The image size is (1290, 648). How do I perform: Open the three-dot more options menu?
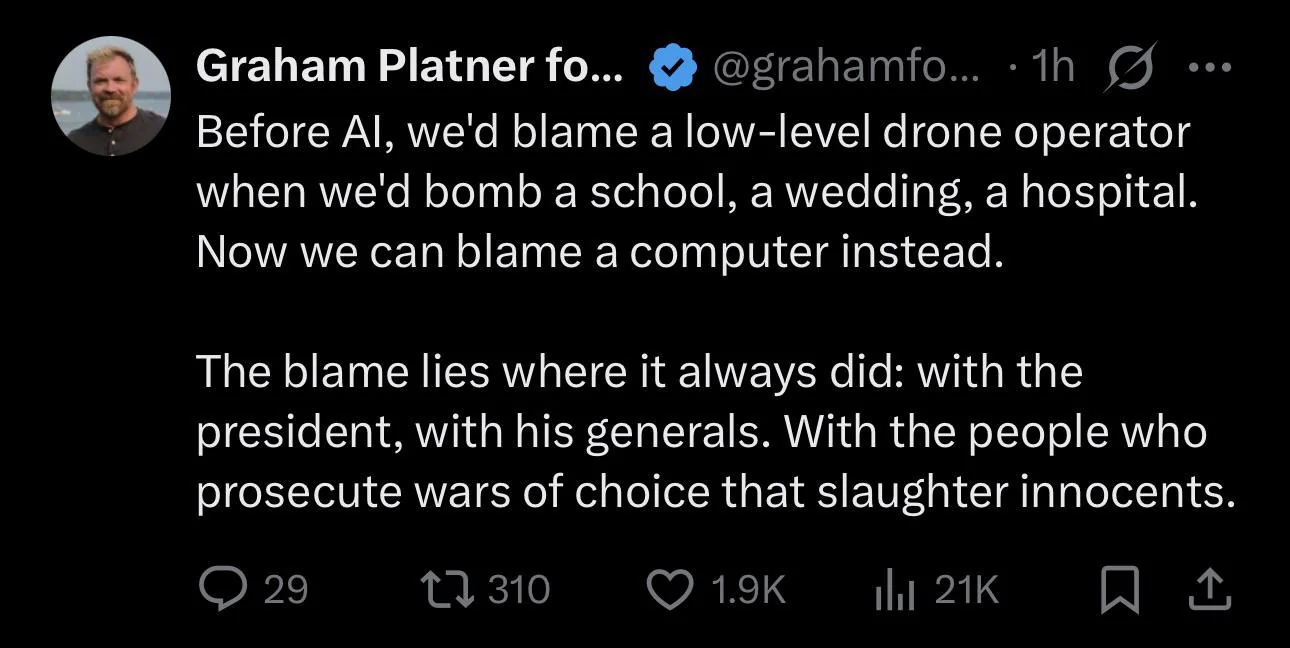pyautogui.click(x=1210, y=68)
